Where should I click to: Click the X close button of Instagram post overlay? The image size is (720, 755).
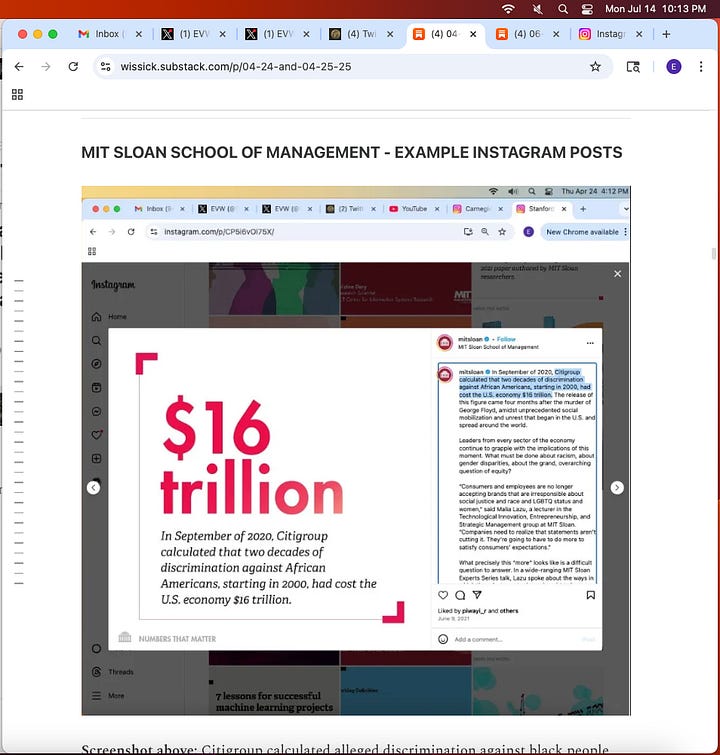pyautogui.click(x=617, y=273)
